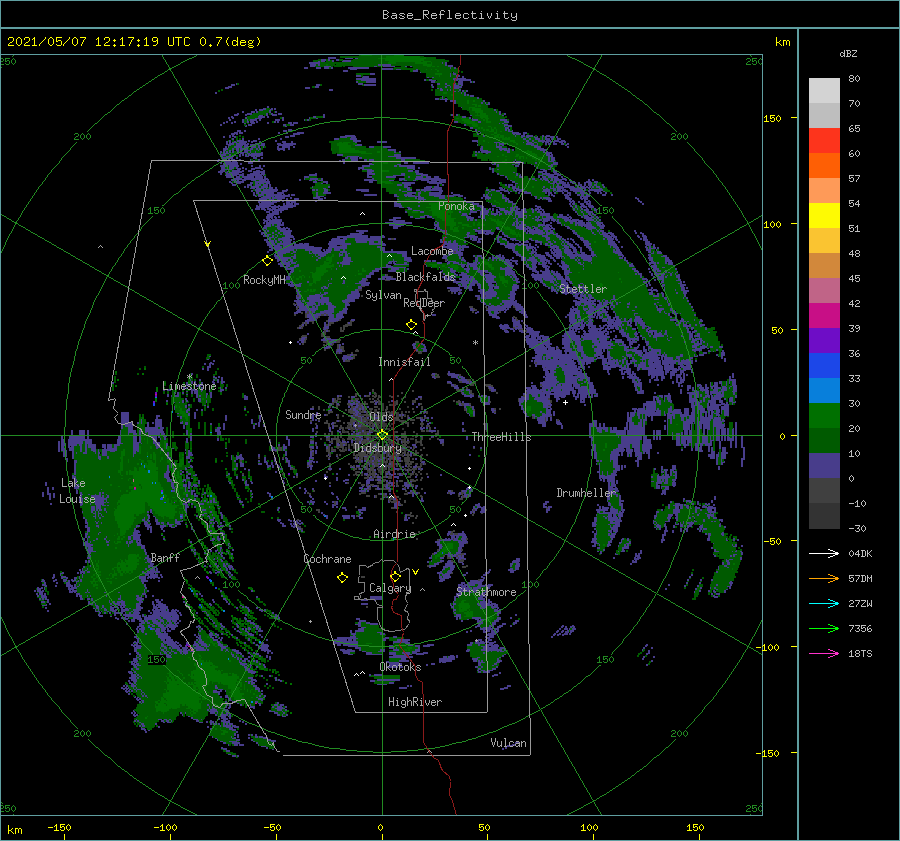Viewport: 900px width, 841px height.
Task: Select the yellow diamond marker right of Cochrane
Action: coord(342,578)
